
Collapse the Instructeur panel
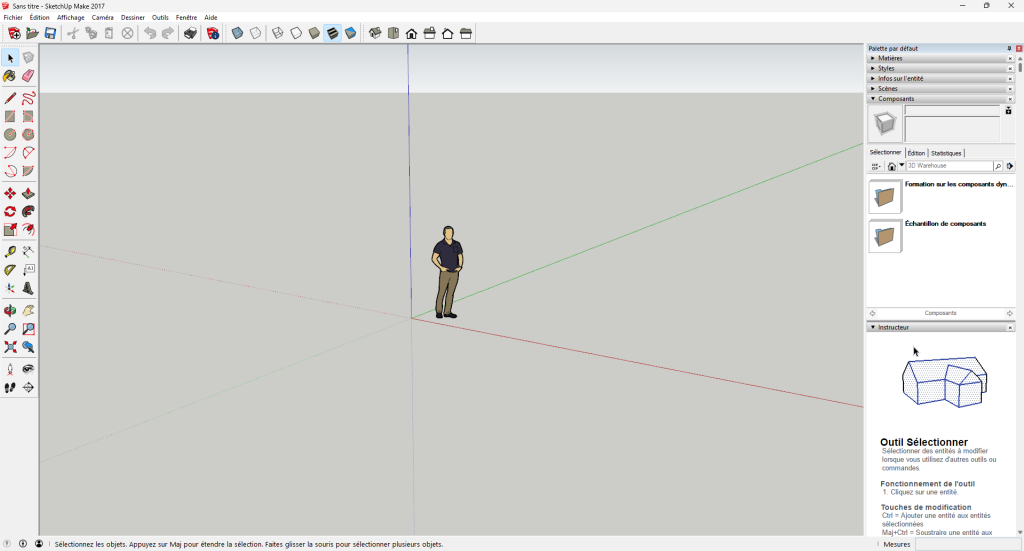(940, 327)
